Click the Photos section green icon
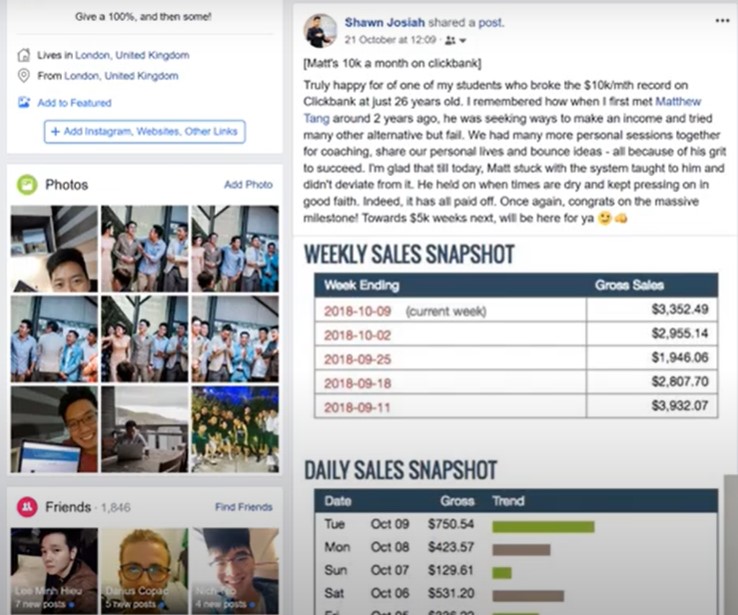 (x=27, y=184)
